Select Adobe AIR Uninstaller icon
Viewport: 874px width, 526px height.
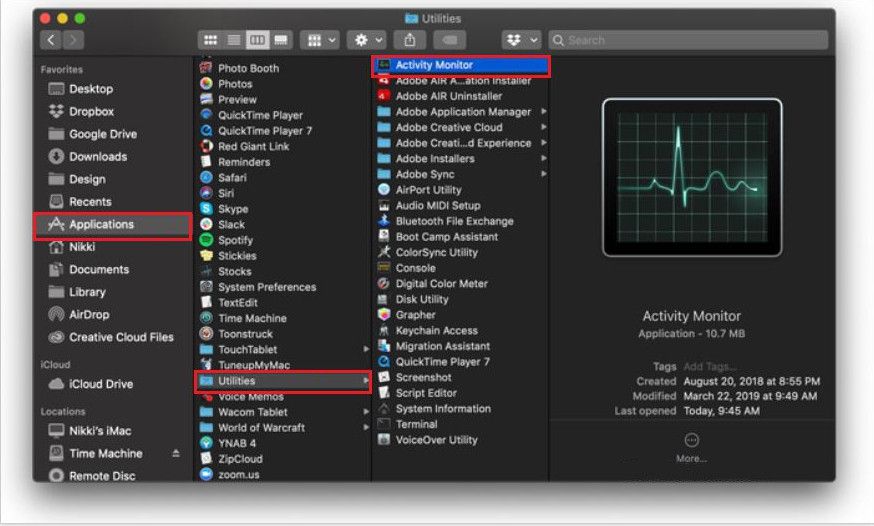[x=383, y=96]
